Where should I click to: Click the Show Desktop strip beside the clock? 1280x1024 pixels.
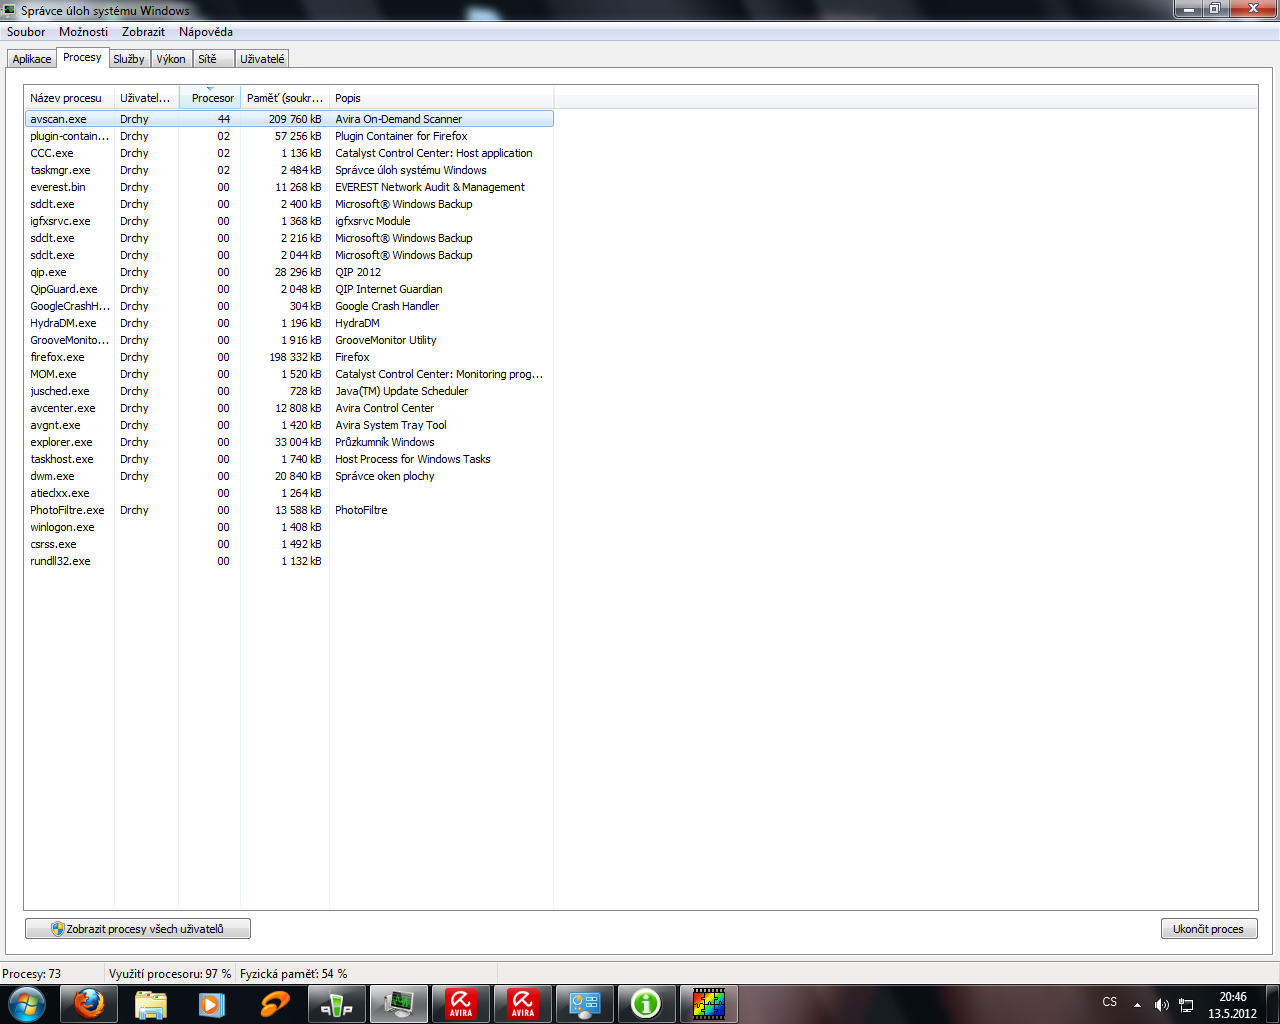point(1273,1003)
